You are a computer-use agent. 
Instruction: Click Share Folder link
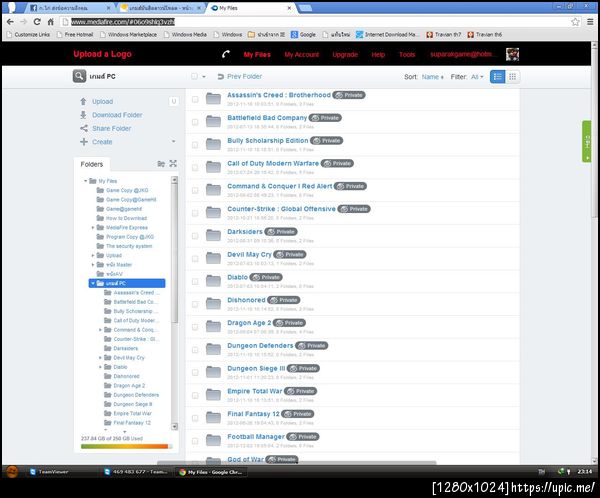(111, 128)
